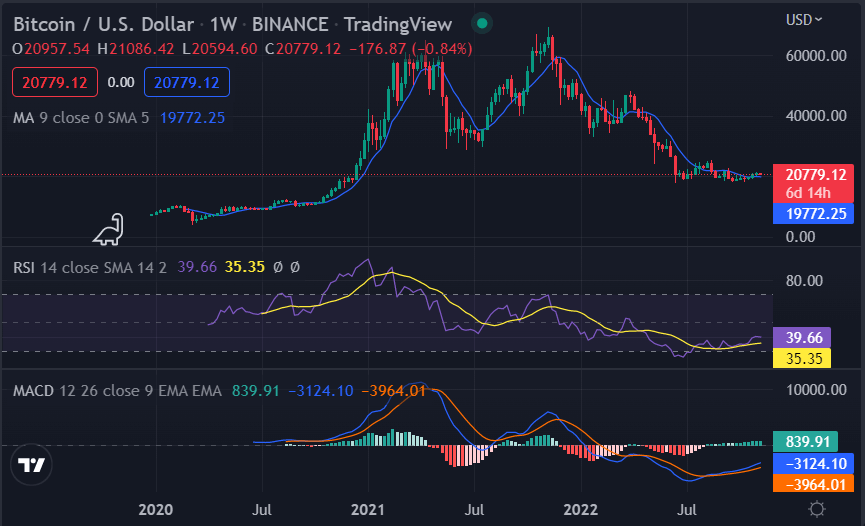Click the 80.00 RSI axis label
The height and width of the screenshot is (526, 865).
tap(804, 281)
